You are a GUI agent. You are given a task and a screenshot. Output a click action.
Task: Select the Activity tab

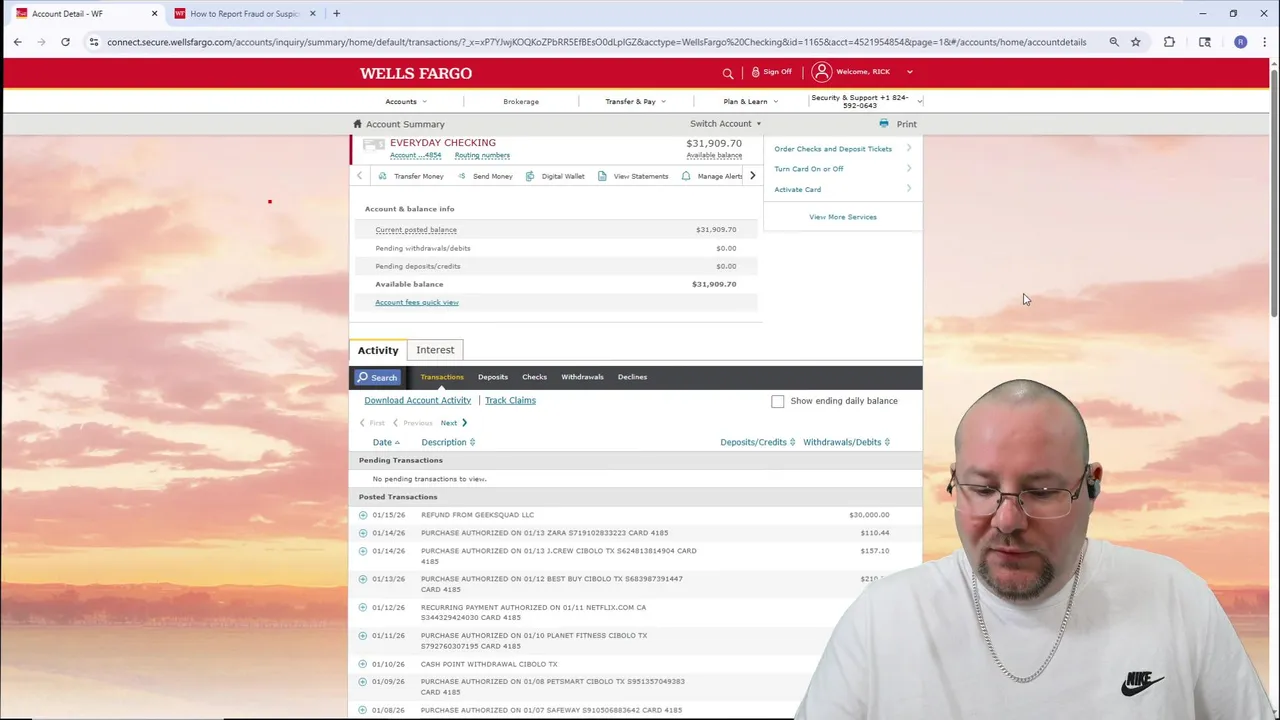[378, 350]
